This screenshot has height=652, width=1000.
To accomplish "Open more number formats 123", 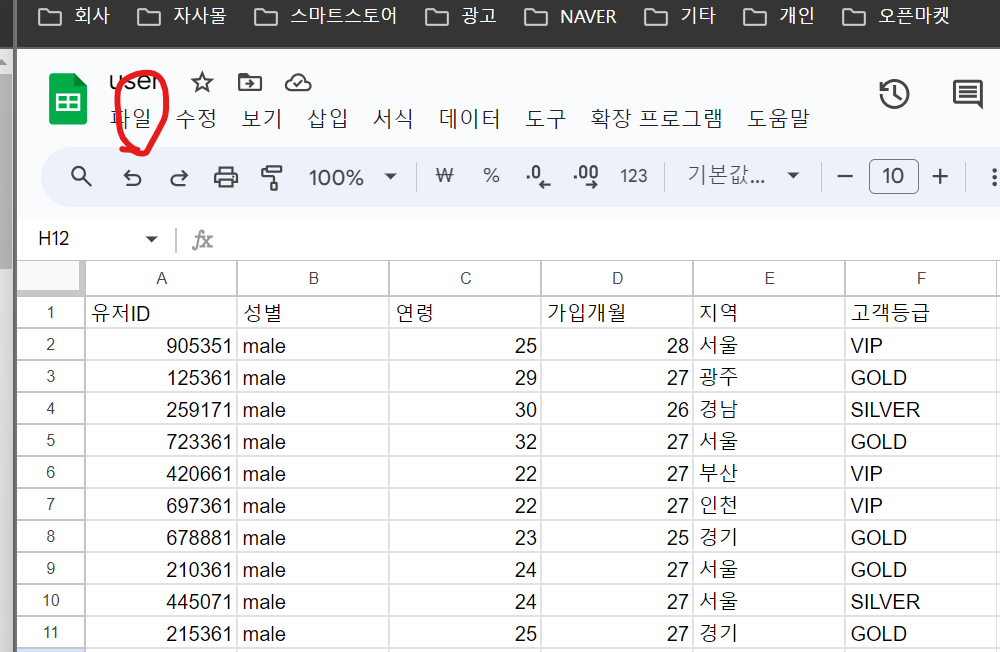I will click(x=634, y=176).
